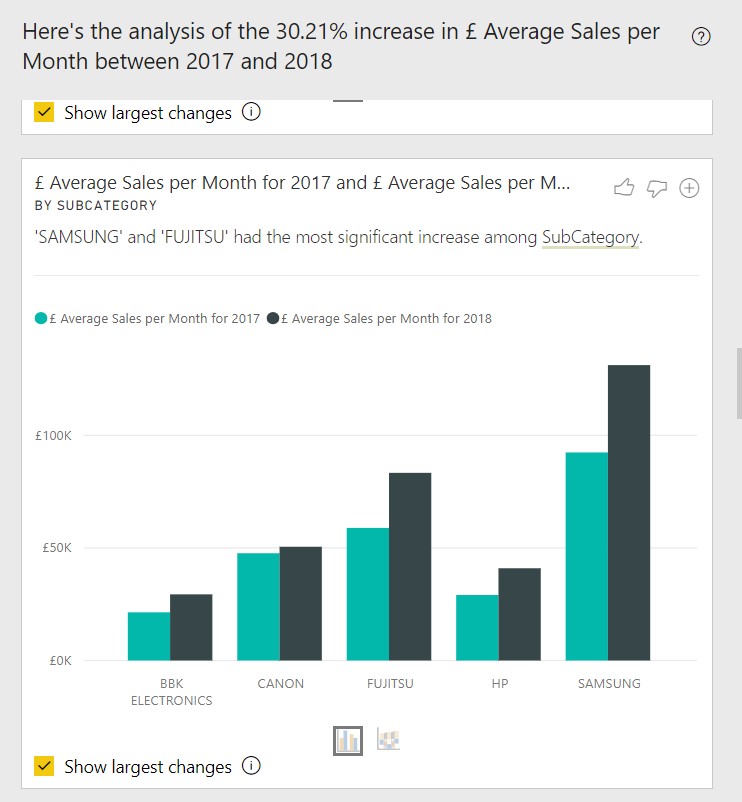Click the 2018 dark legend marker
The height and width of the screenshot is (802, 742).
pos(273,319)
